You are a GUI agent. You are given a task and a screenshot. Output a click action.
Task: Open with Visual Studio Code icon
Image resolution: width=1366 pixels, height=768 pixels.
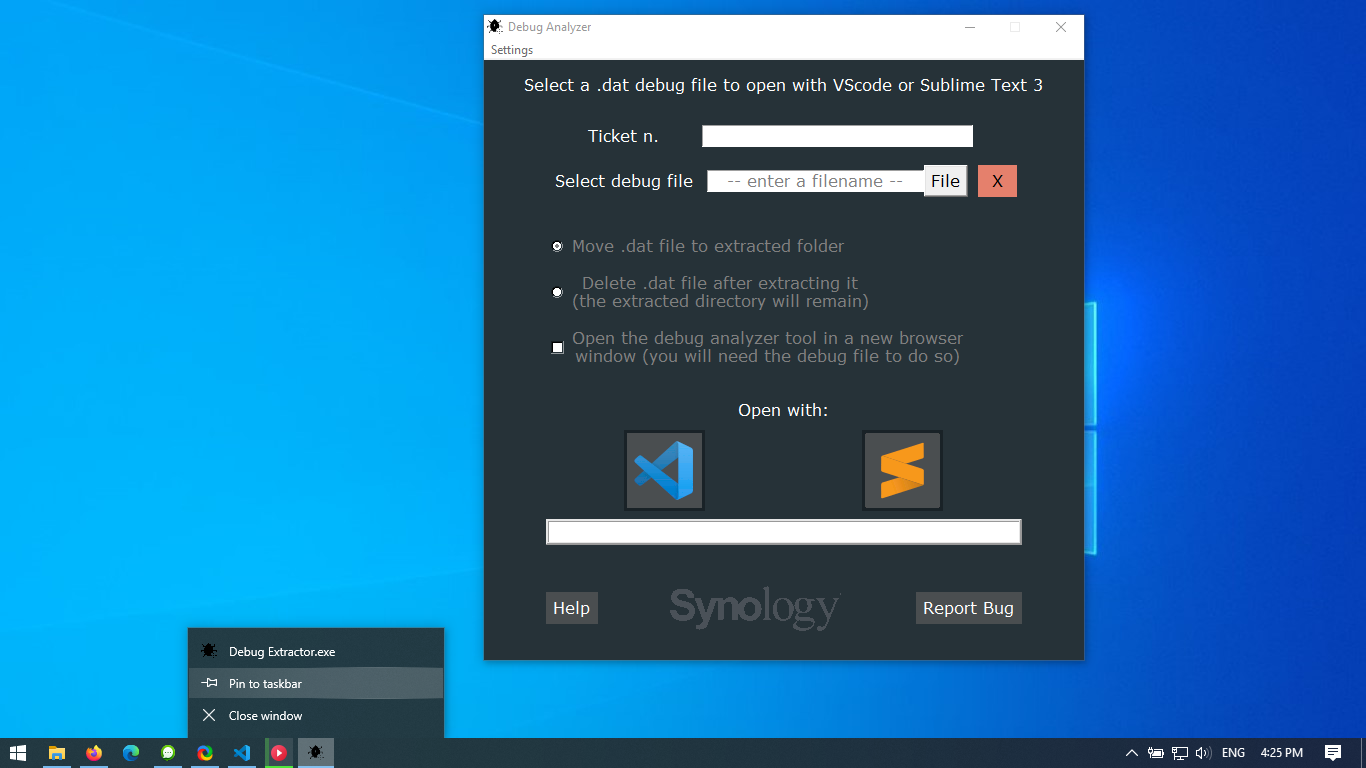click(664, 470)
